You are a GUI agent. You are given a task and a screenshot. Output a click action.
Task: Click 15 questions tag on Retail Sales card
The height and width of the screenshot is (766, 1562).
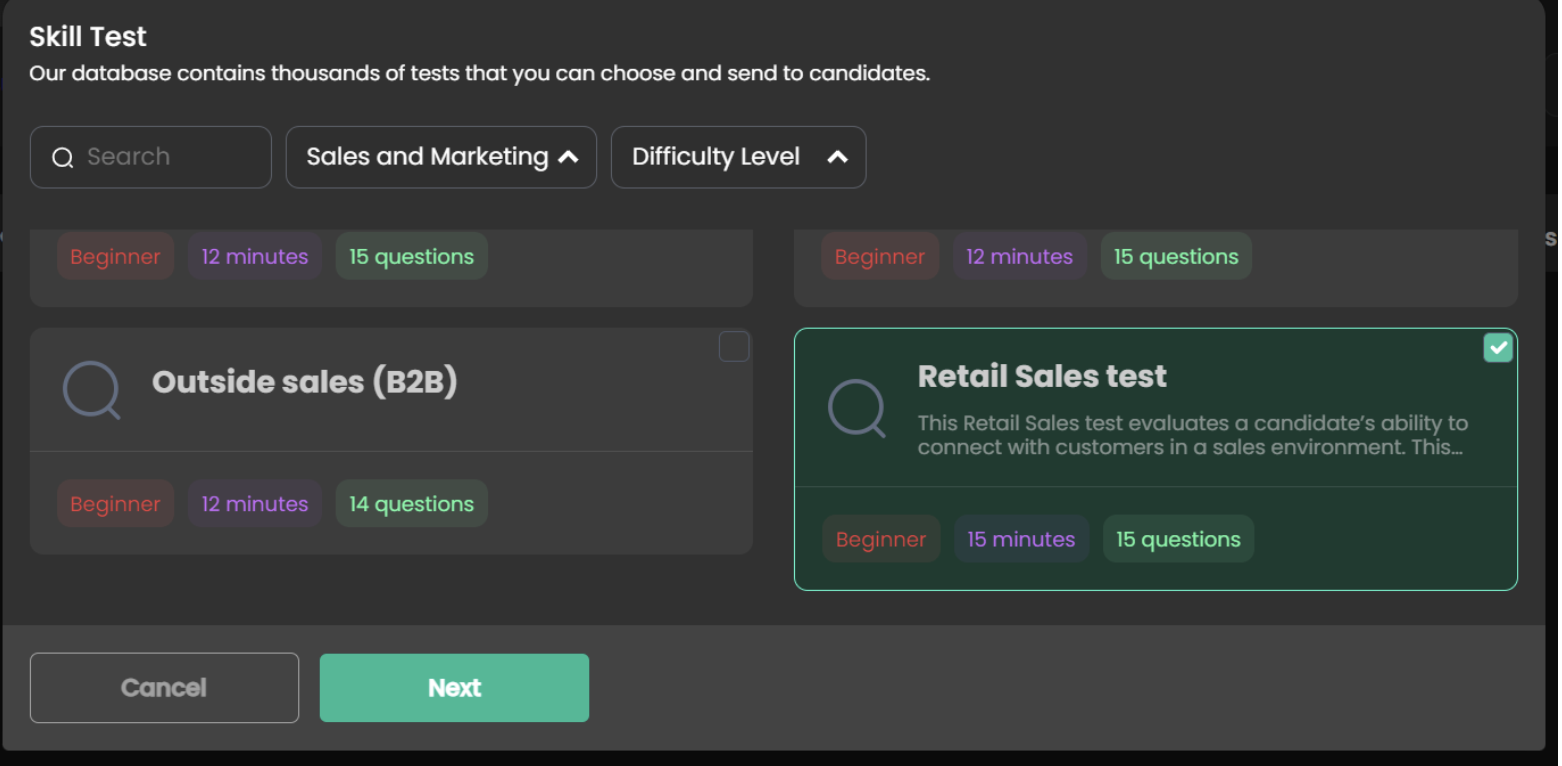pos(1178,539)
